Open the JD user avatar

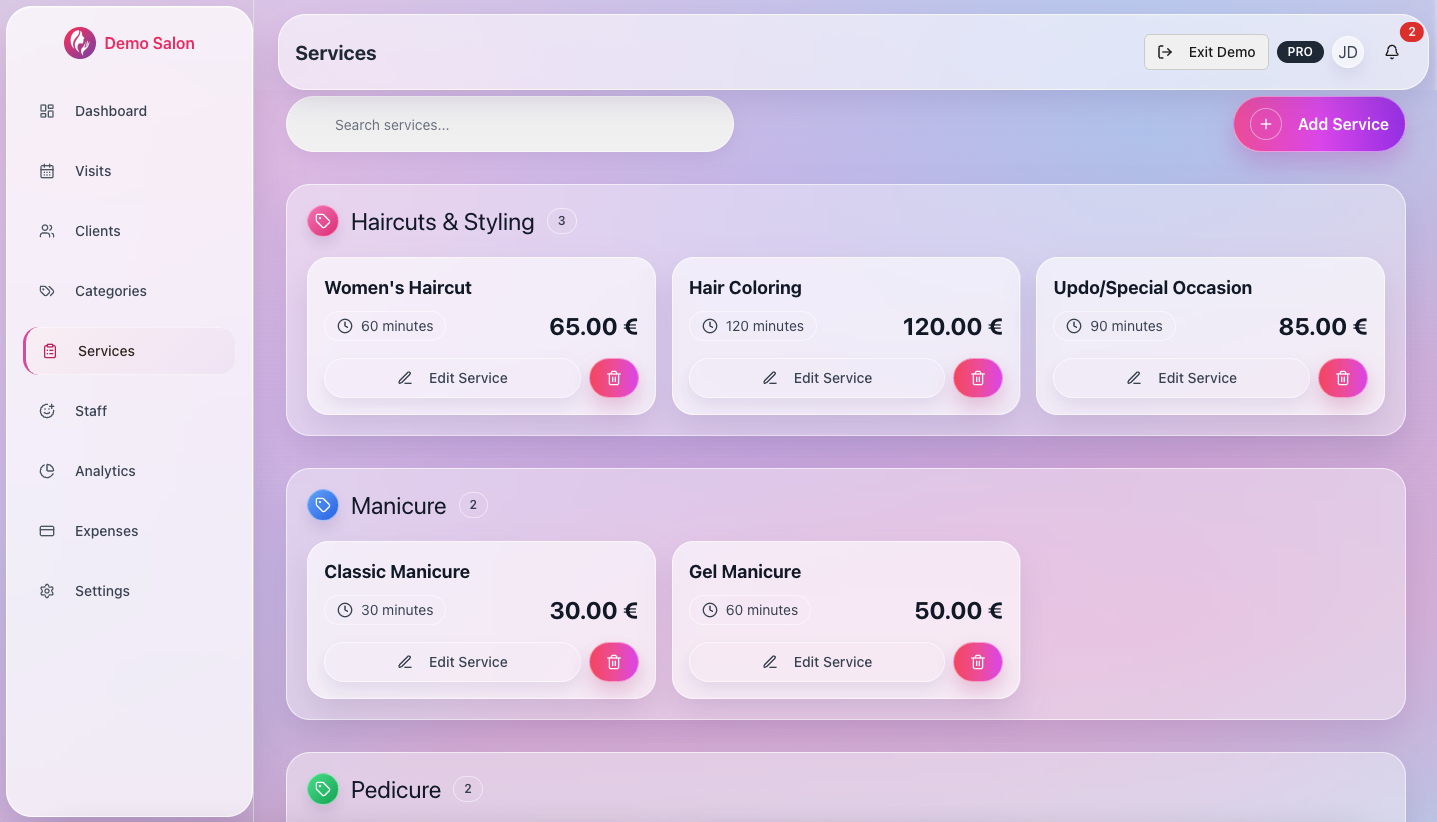click(1348, 52)
